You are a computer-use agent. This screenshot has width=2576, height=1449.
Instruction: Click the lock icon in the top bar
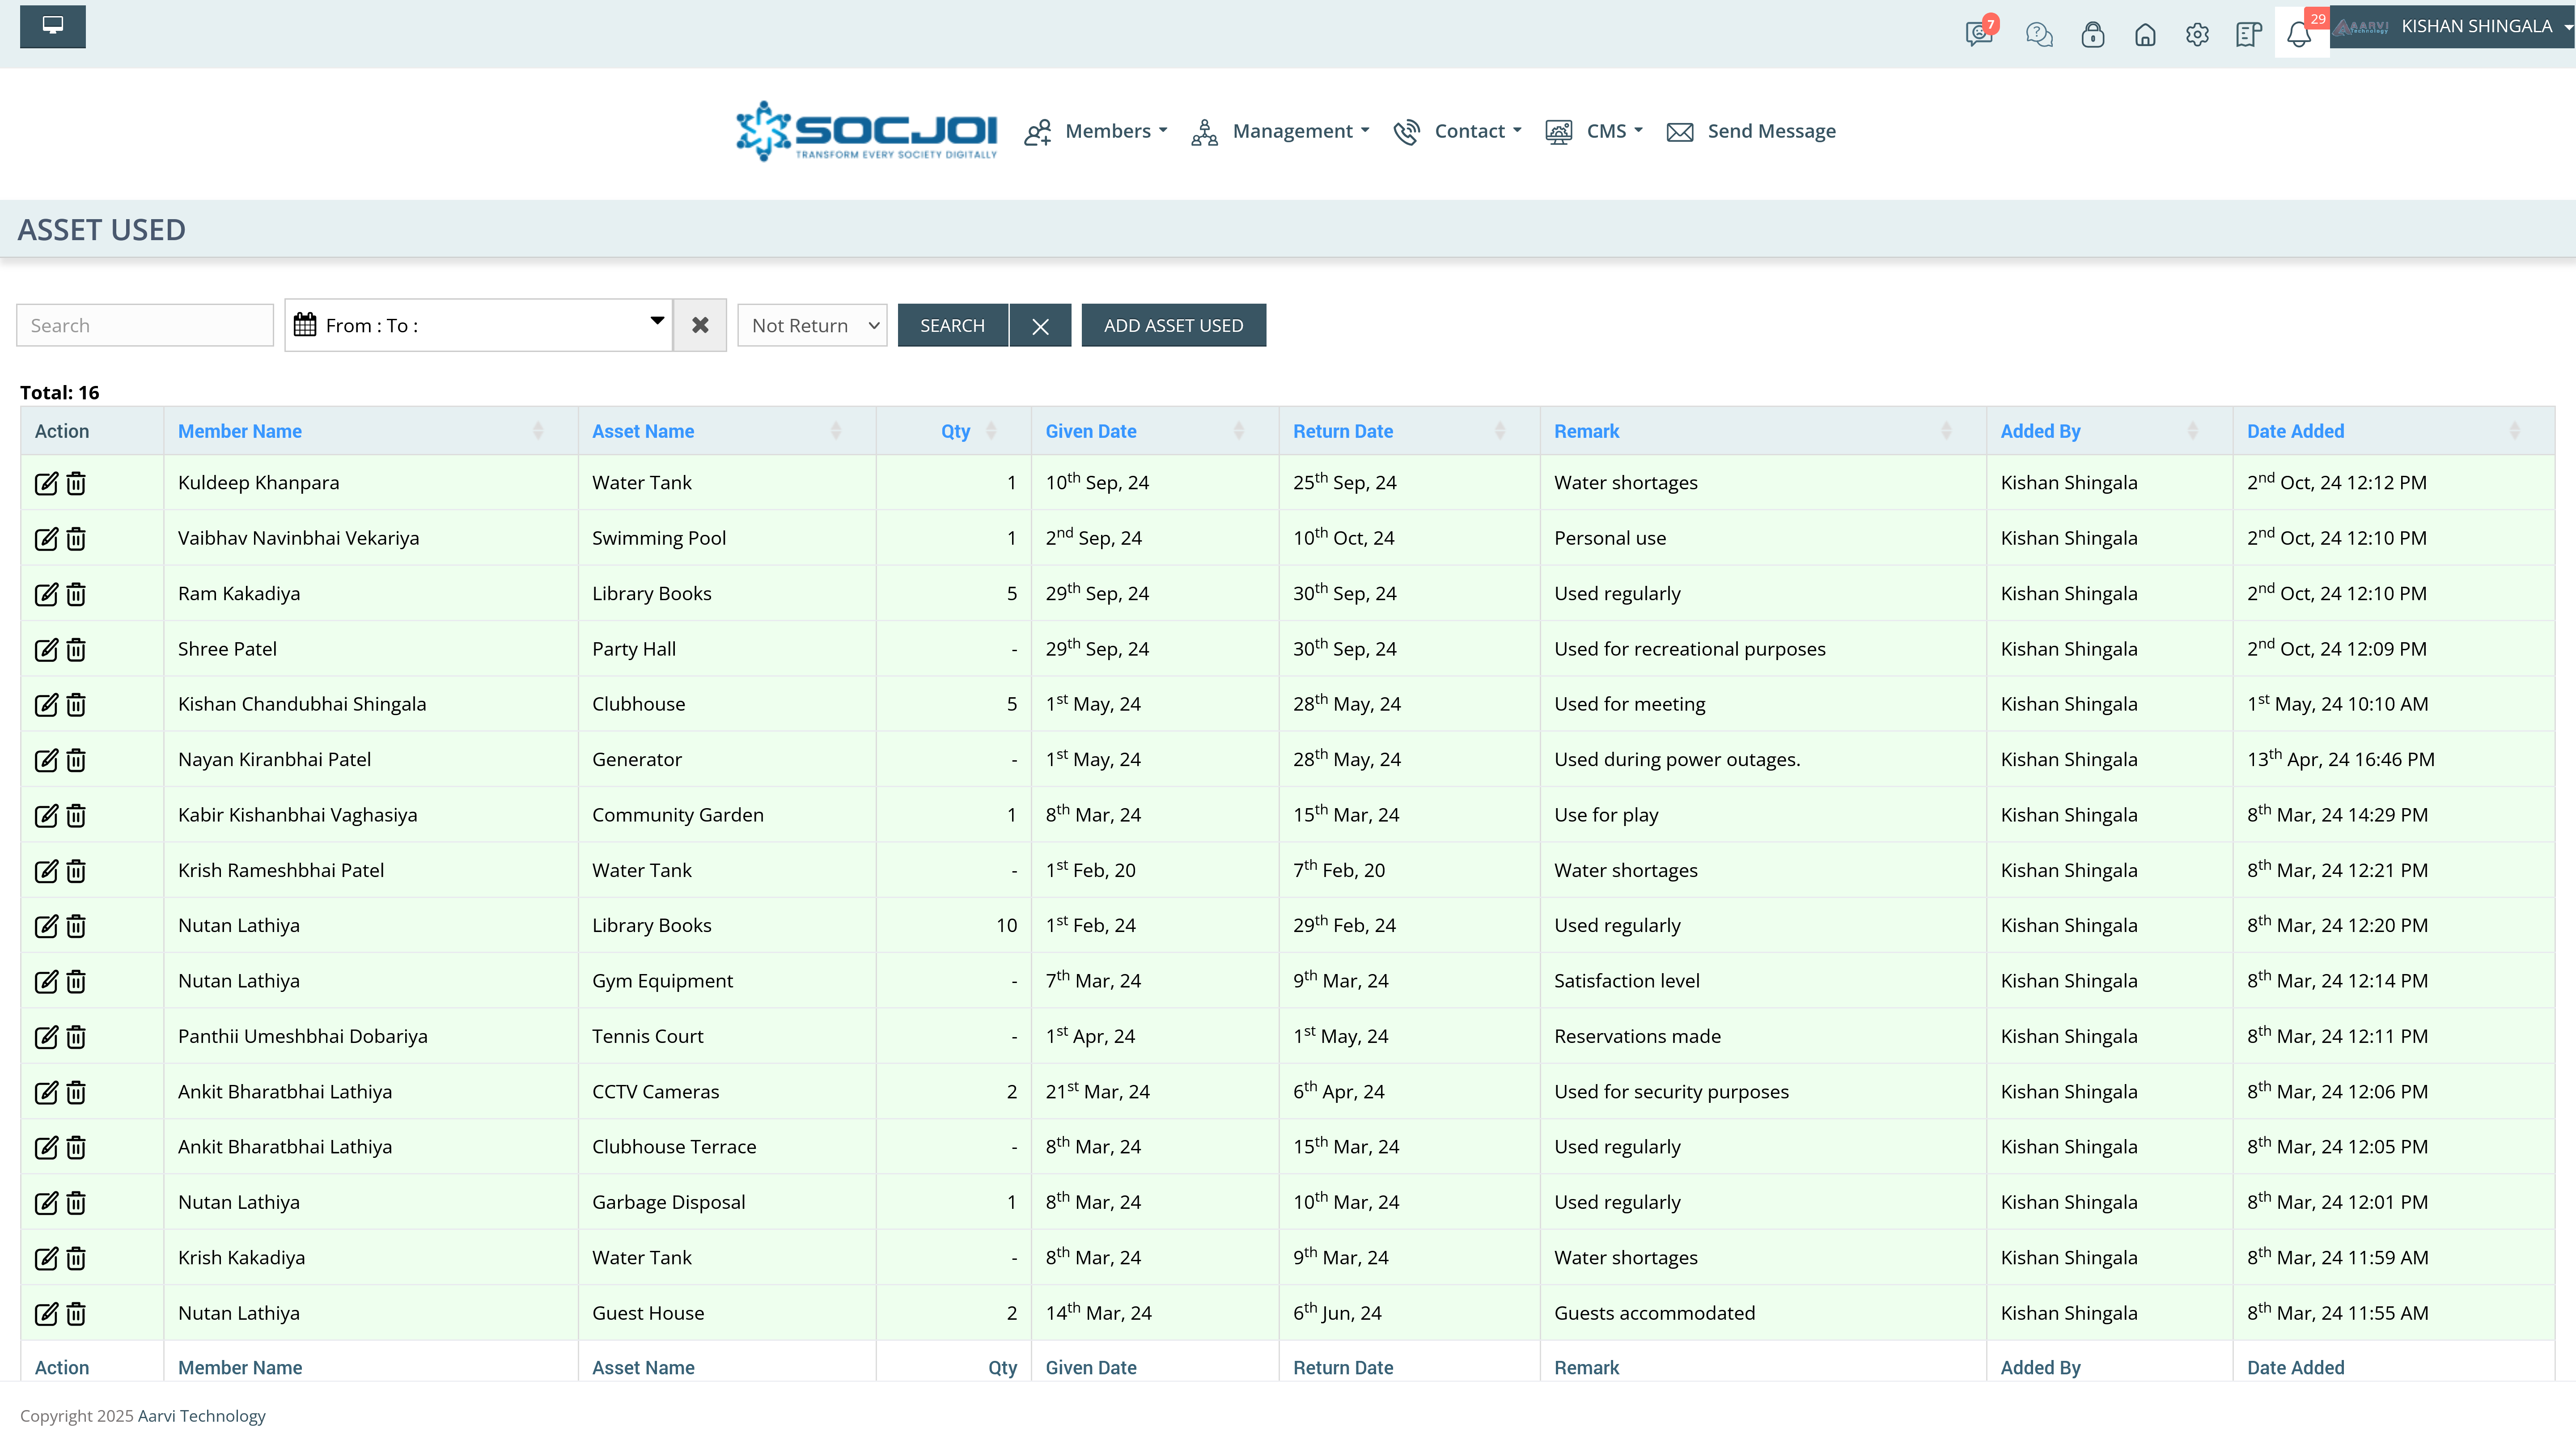pos(2093,35)
